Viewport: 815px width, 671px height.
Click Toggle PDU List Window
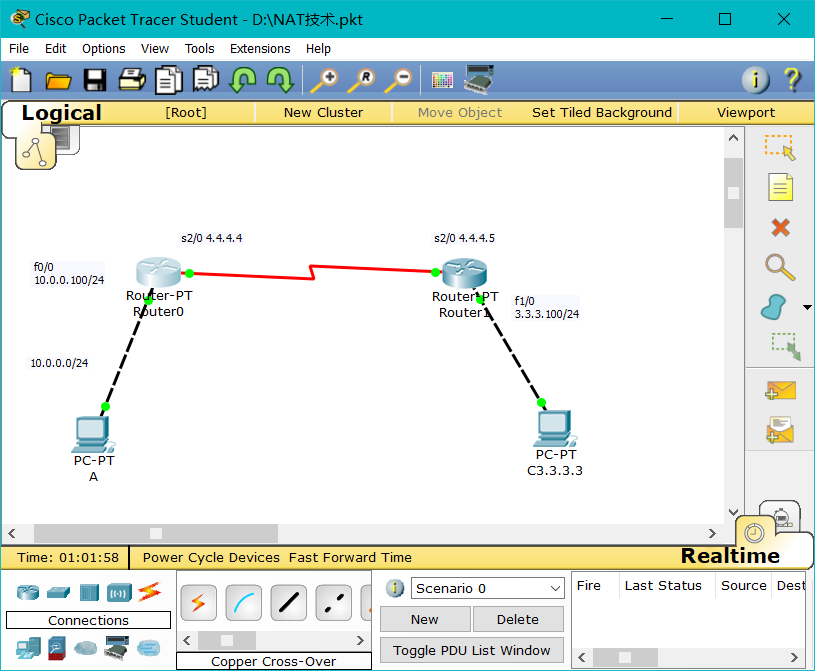click(x=472, y=650)
